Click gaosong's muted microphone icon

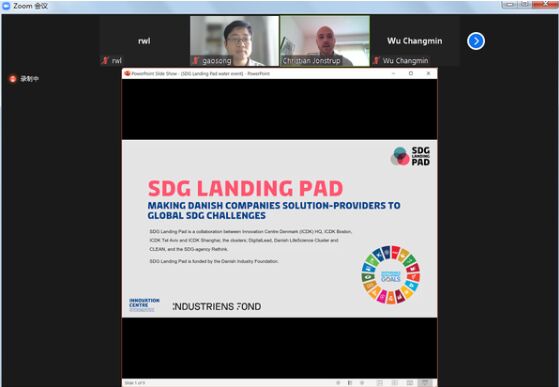point(196,61)
